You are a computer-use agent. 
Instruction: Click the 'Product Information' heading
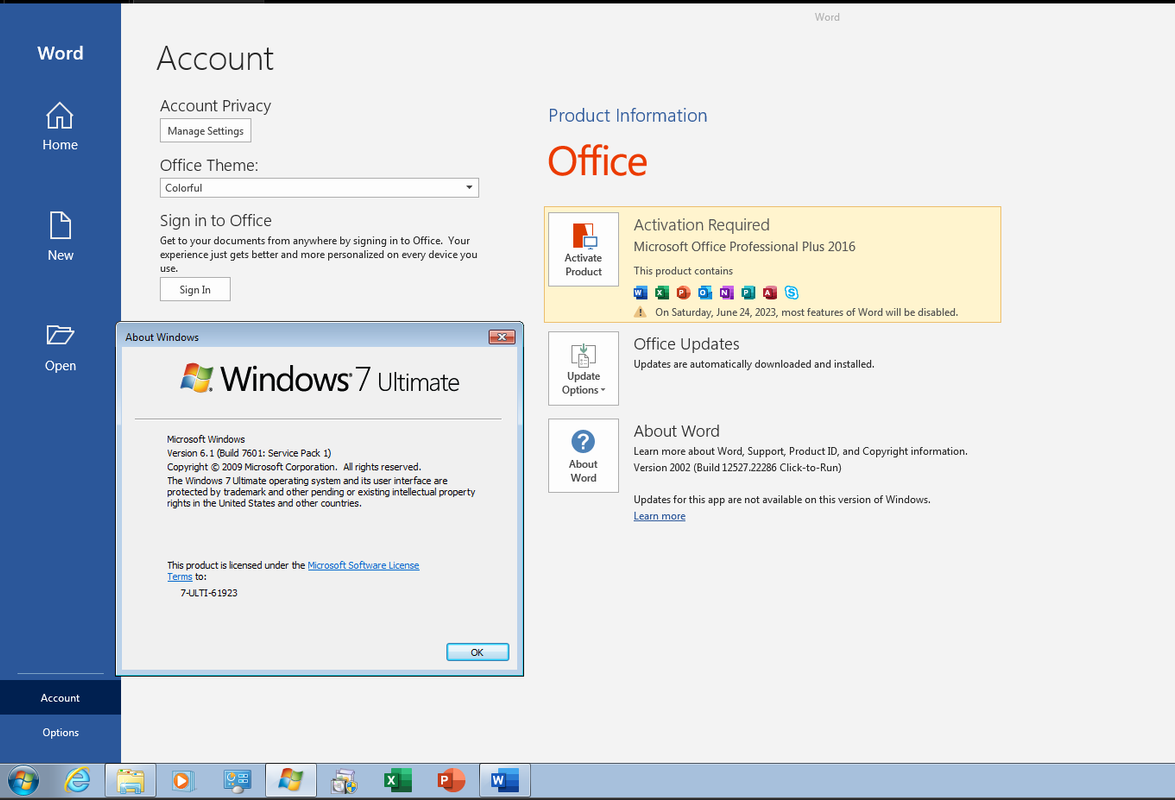(628, 115)
